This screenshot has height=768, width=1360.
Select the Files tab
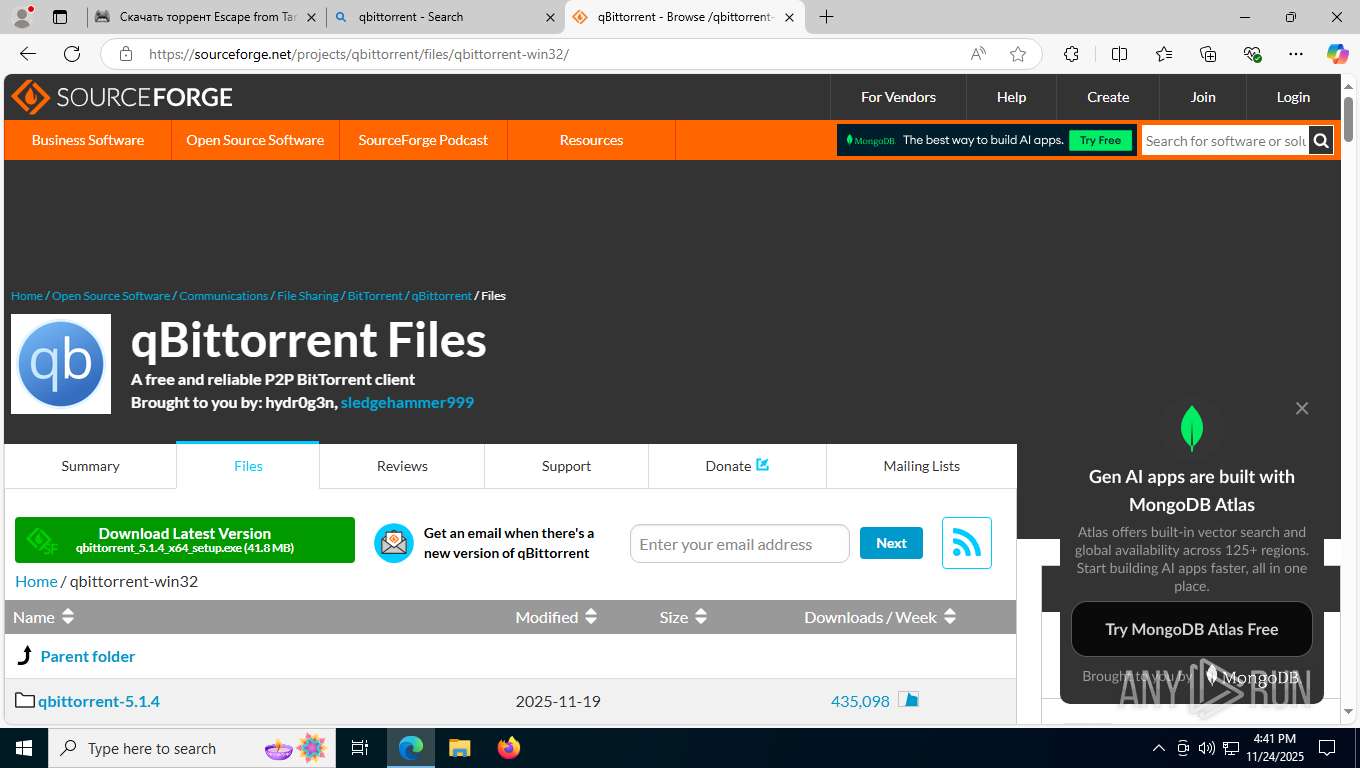coord(248,466)
